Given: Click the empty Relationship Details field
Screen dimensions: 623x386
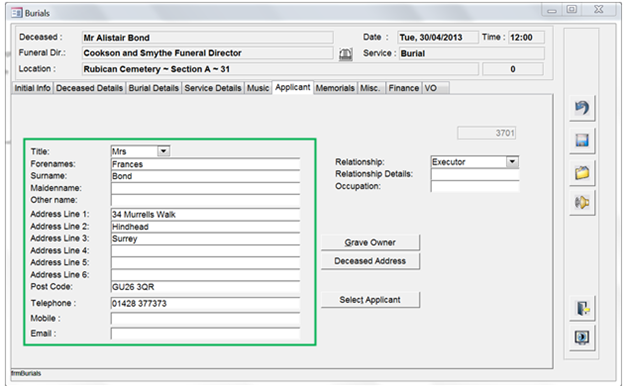Looking at the screenshot, I should pos(475,174).
